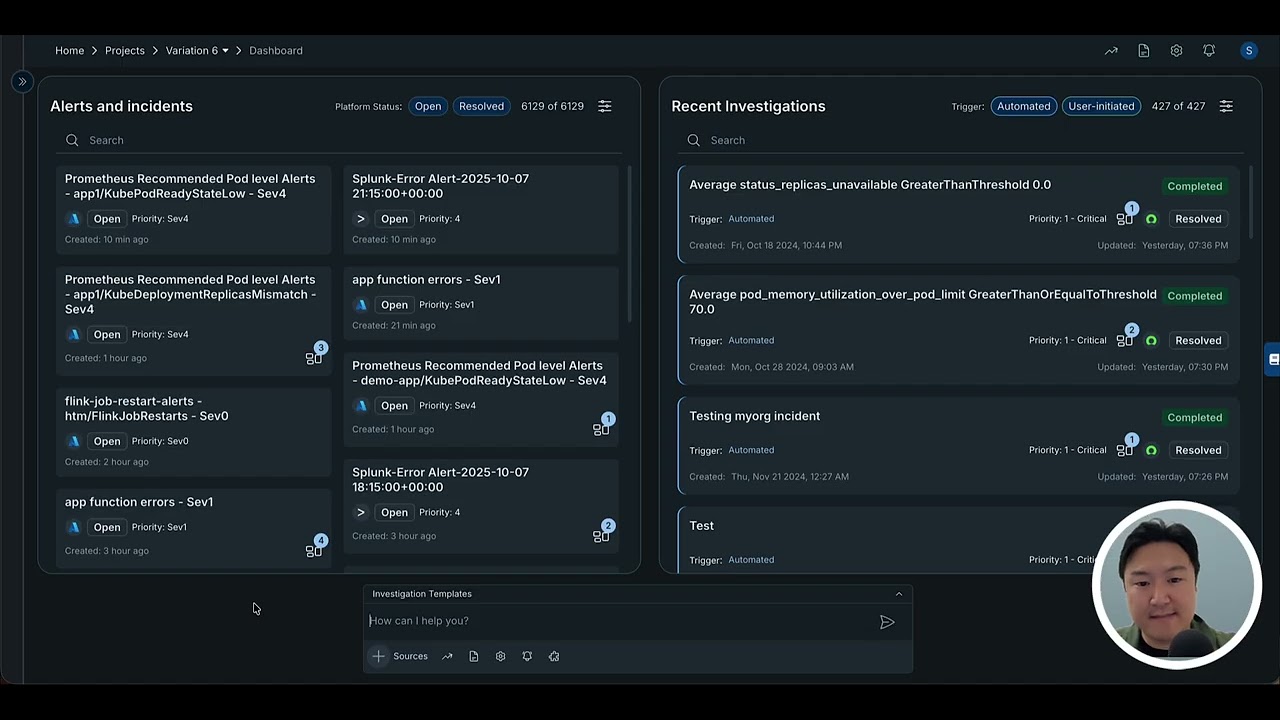This screenshot has width=1280, height=720.
Task: Go to Home breadcrumb
Action: 70,51
